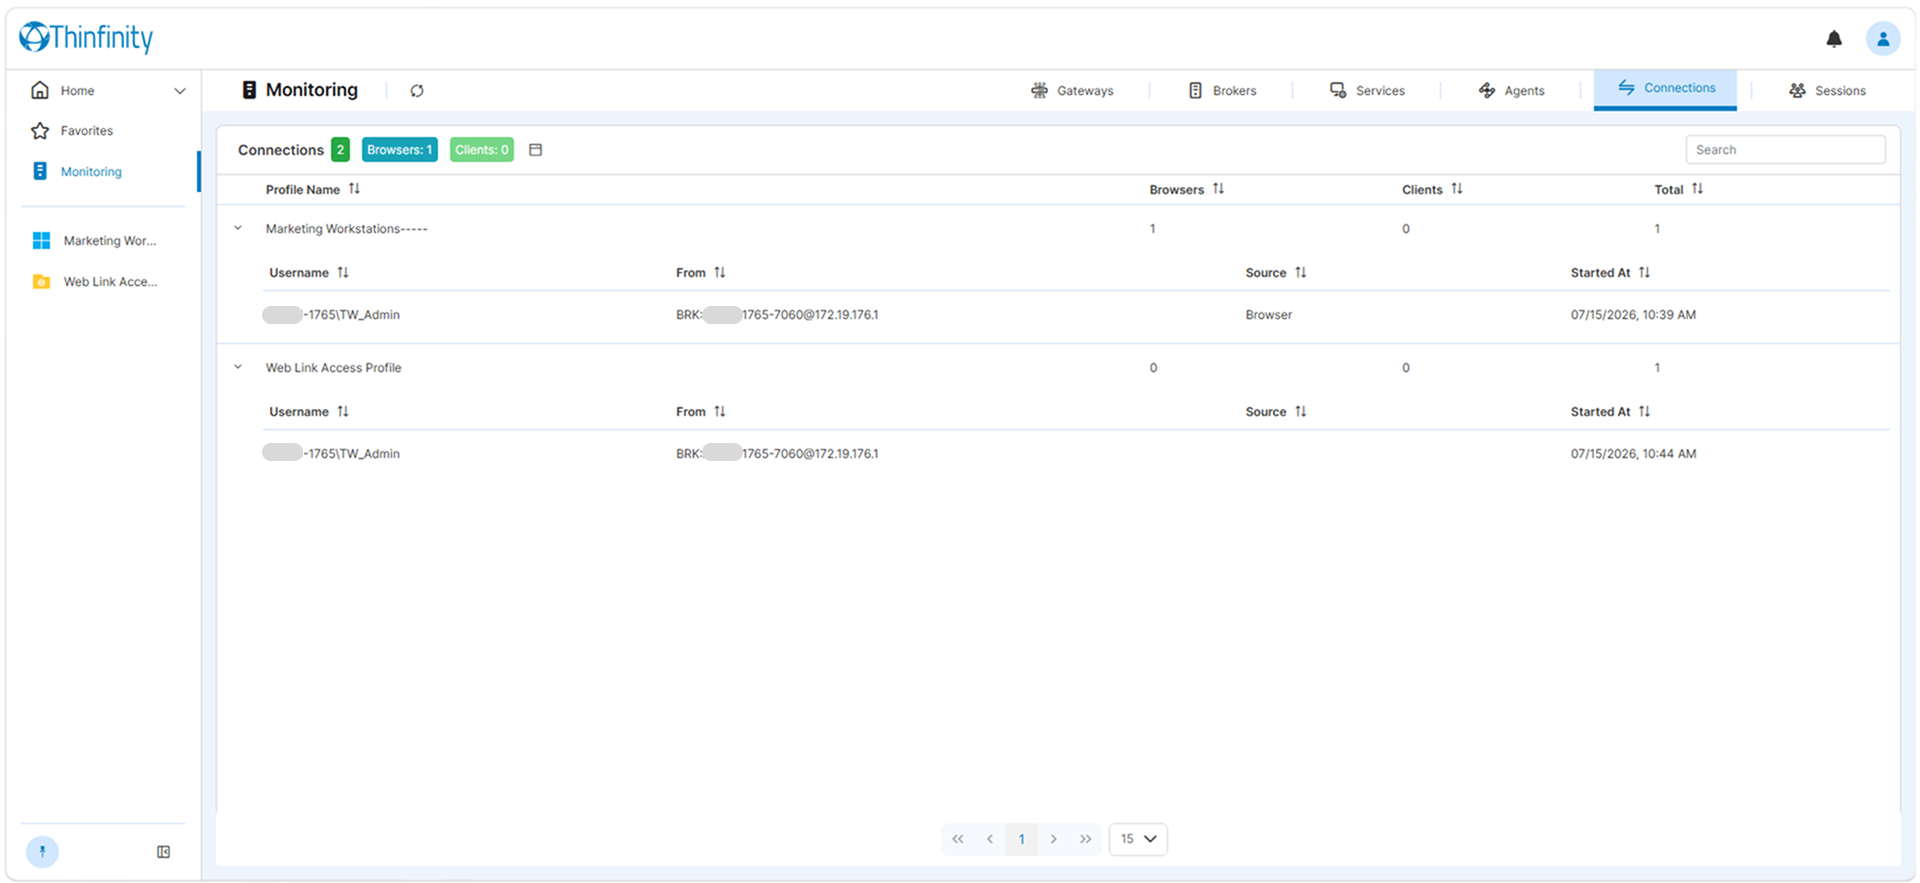The height and width of the screenshot is (883, 1920).
Task: Sort Web Link Access connections by From
Action: point(720,411)
